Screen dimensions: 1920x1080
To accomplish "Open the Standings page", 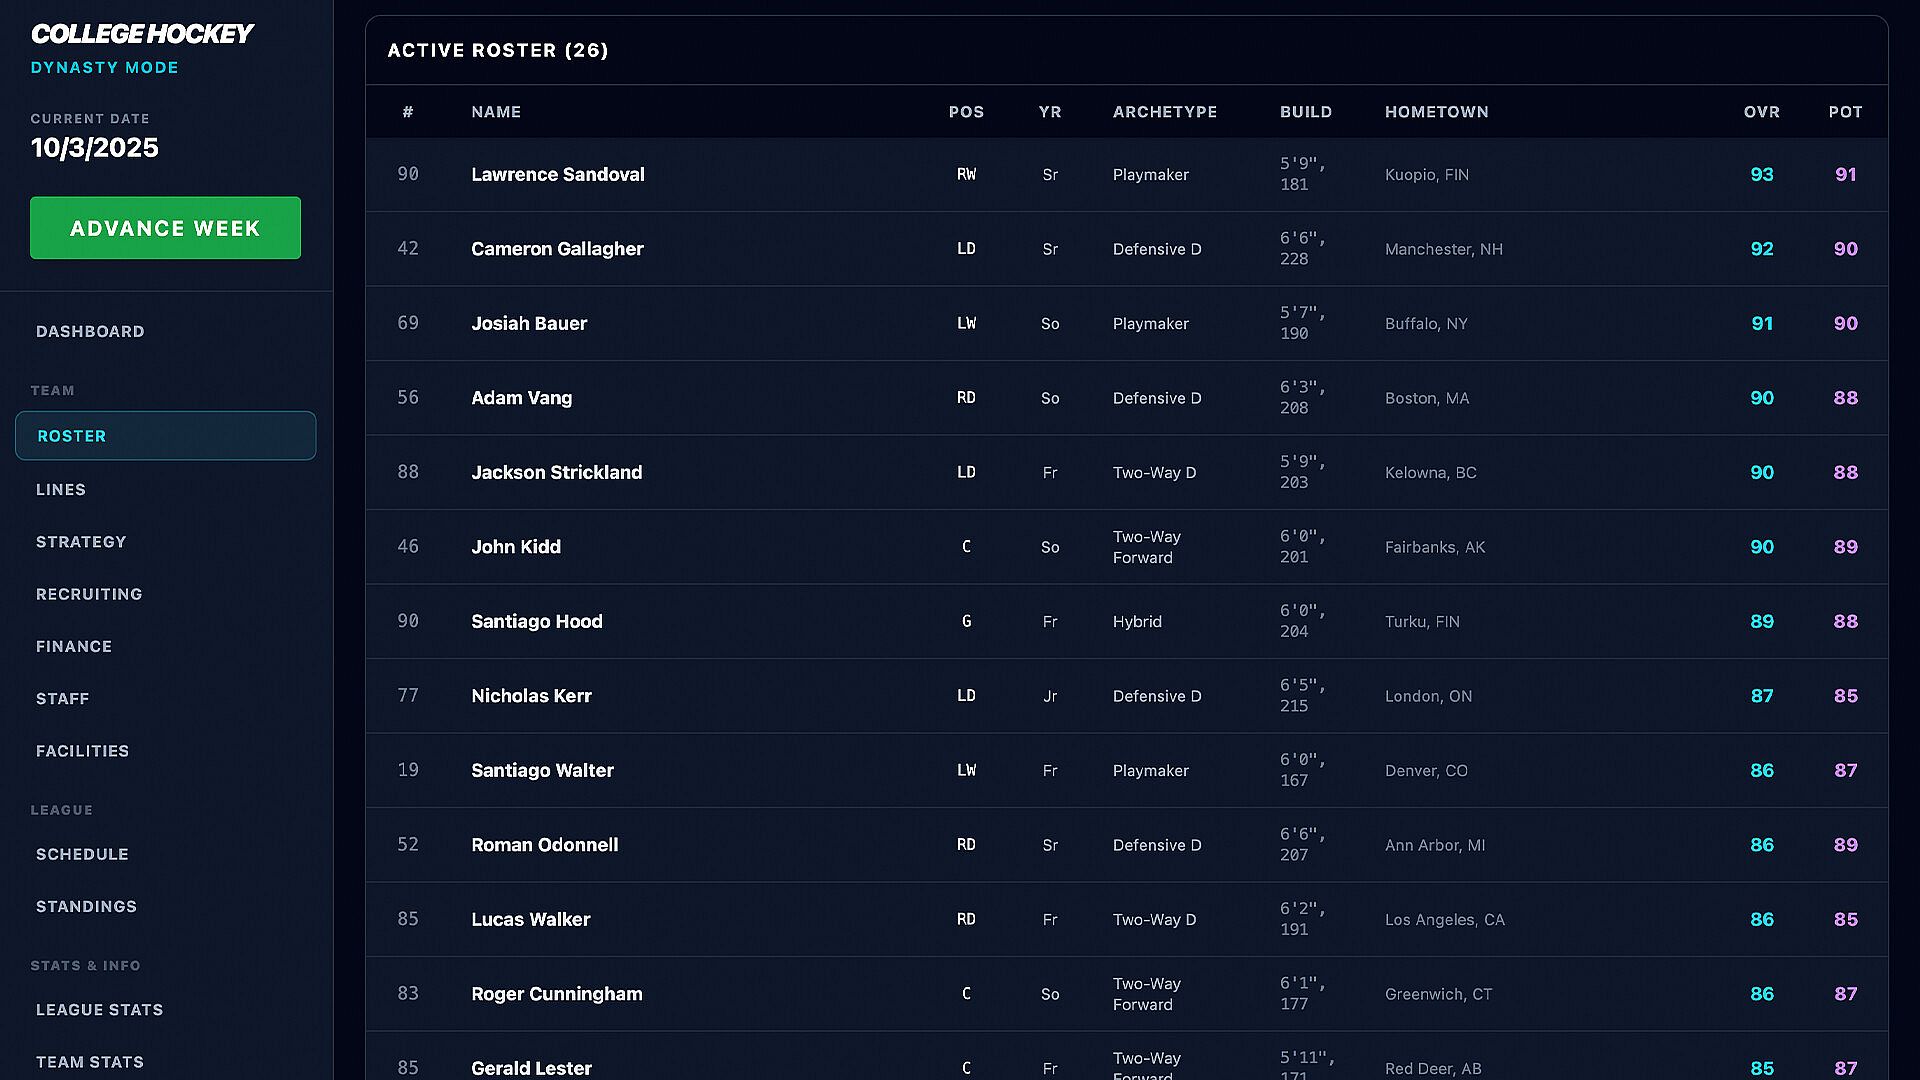I will [x=86, y=906].
